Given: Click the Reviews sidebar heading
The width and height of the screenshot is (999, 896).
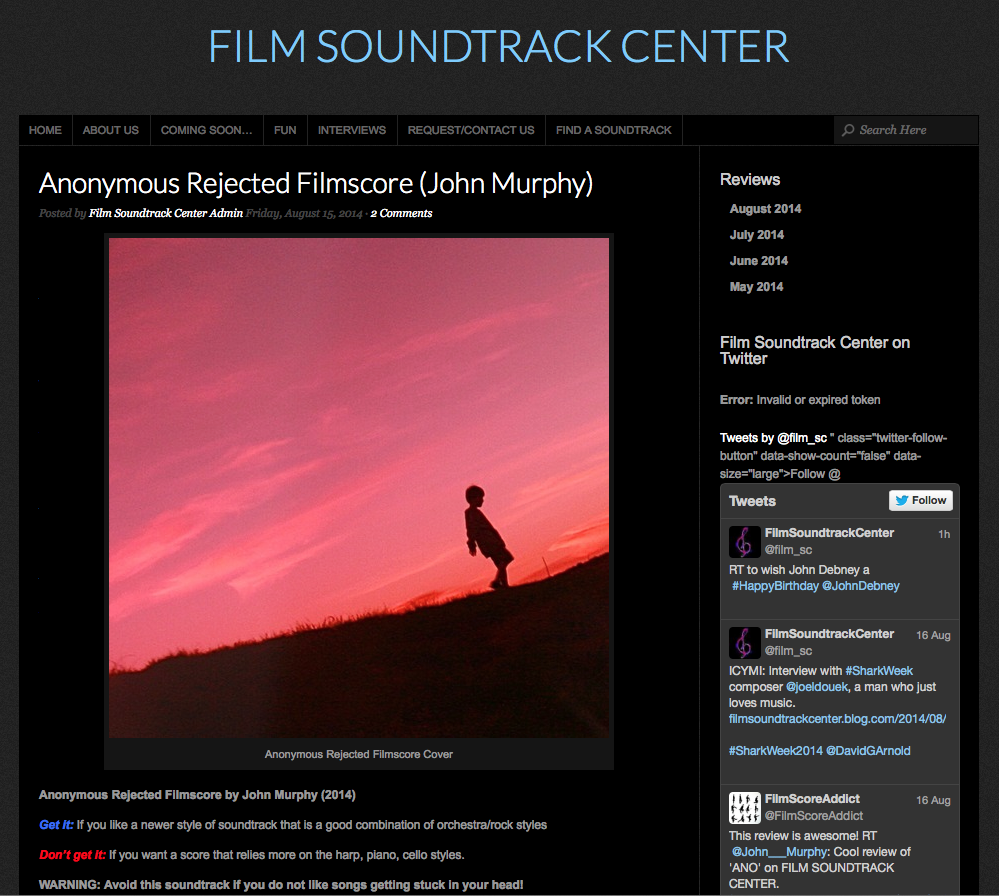Looking at the screenshot, I should (x=750, y=180).
